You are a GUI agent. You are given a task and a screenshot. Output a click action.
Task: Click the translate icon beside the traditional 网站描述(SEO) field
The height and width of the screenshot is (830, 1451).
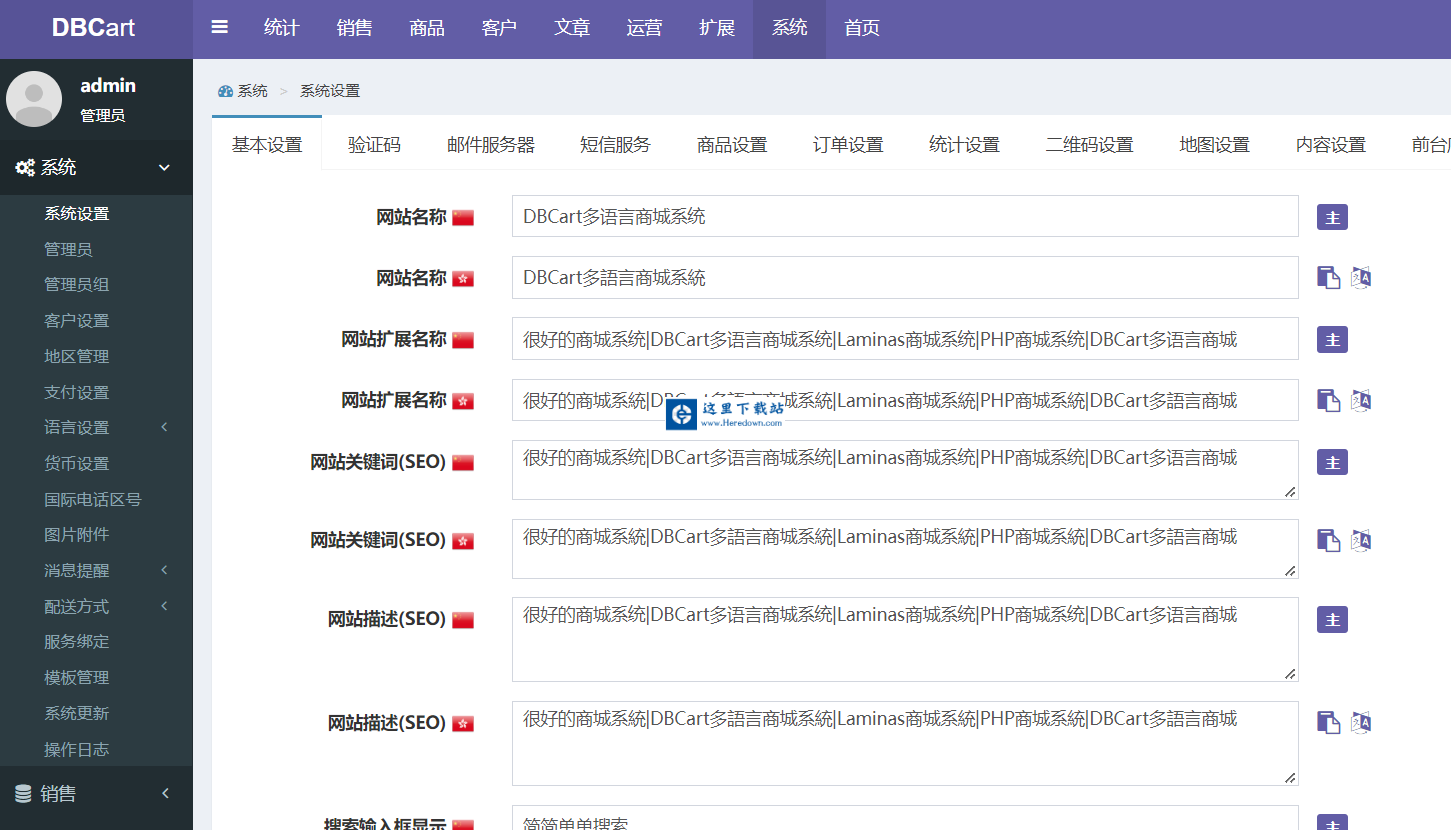[1361, 722]
